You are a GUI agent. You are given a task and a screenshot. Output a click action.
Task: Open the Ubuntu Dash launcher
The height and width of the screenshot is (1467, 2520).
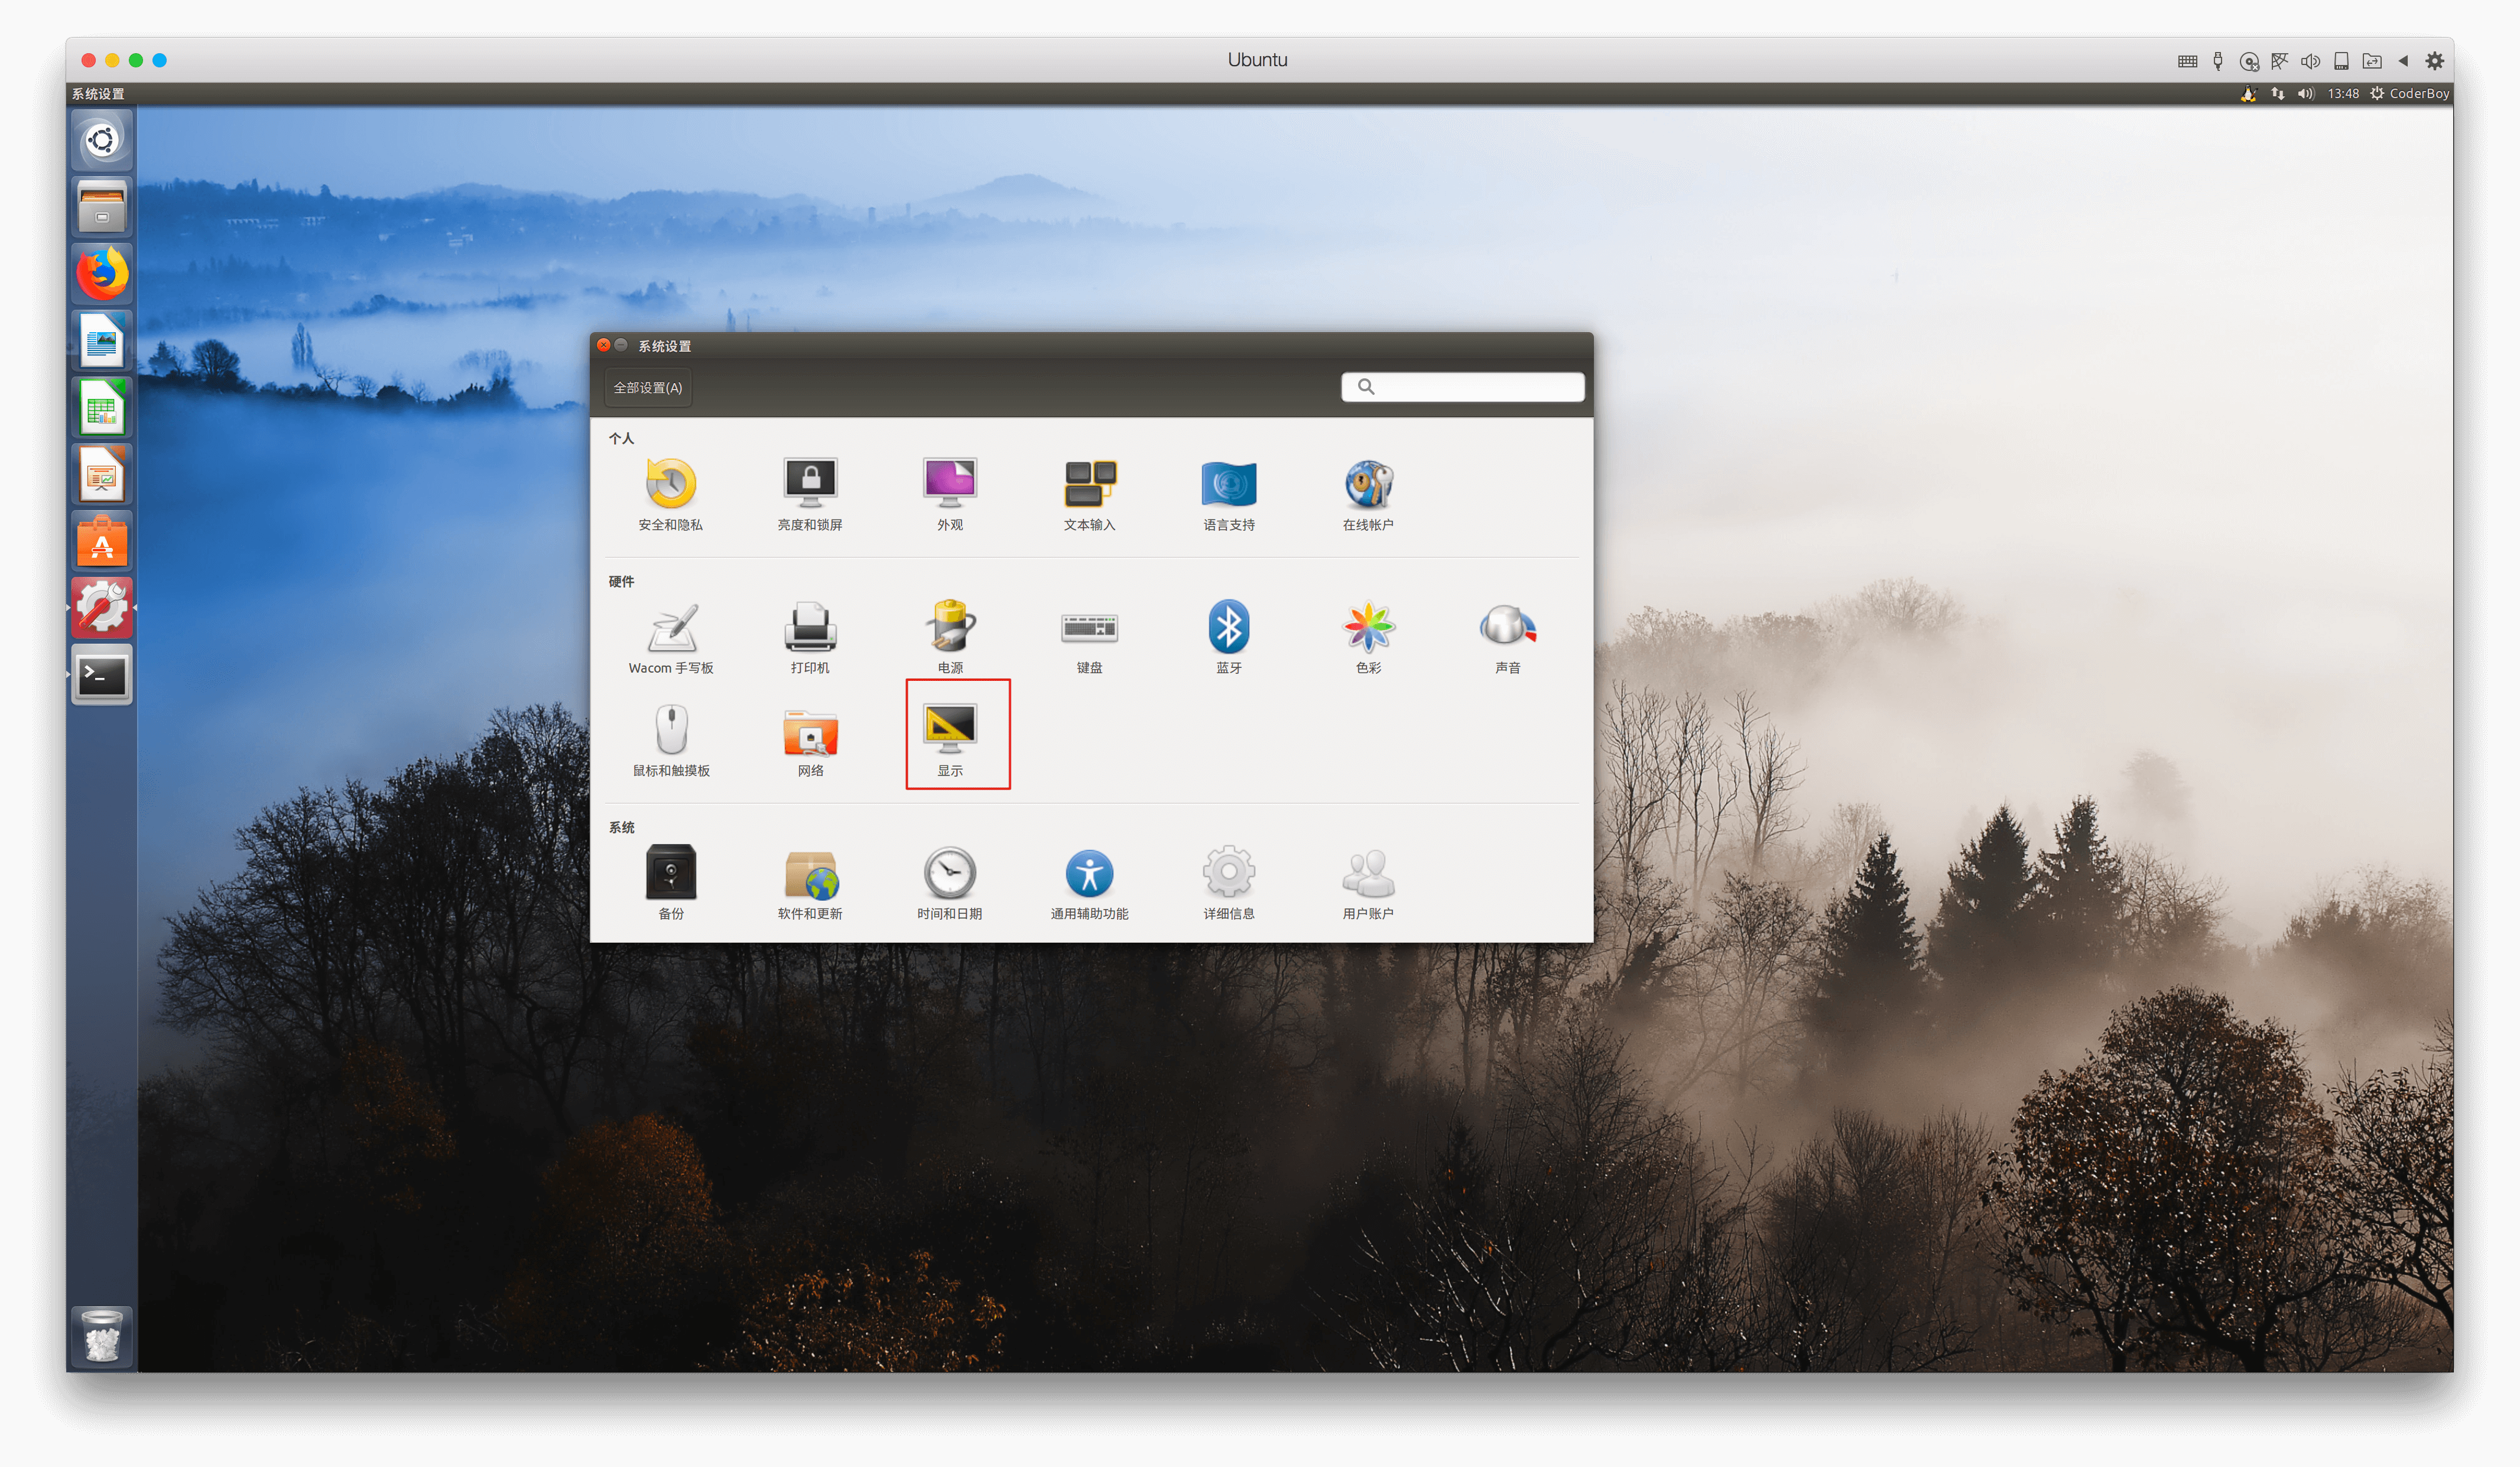coord(102,140)
